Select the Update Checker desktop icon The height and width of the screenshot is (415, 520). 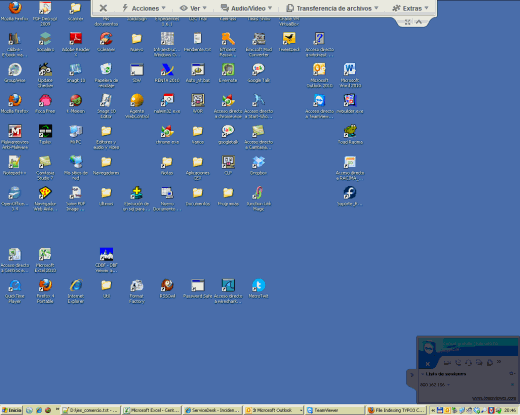pos(45,75)
